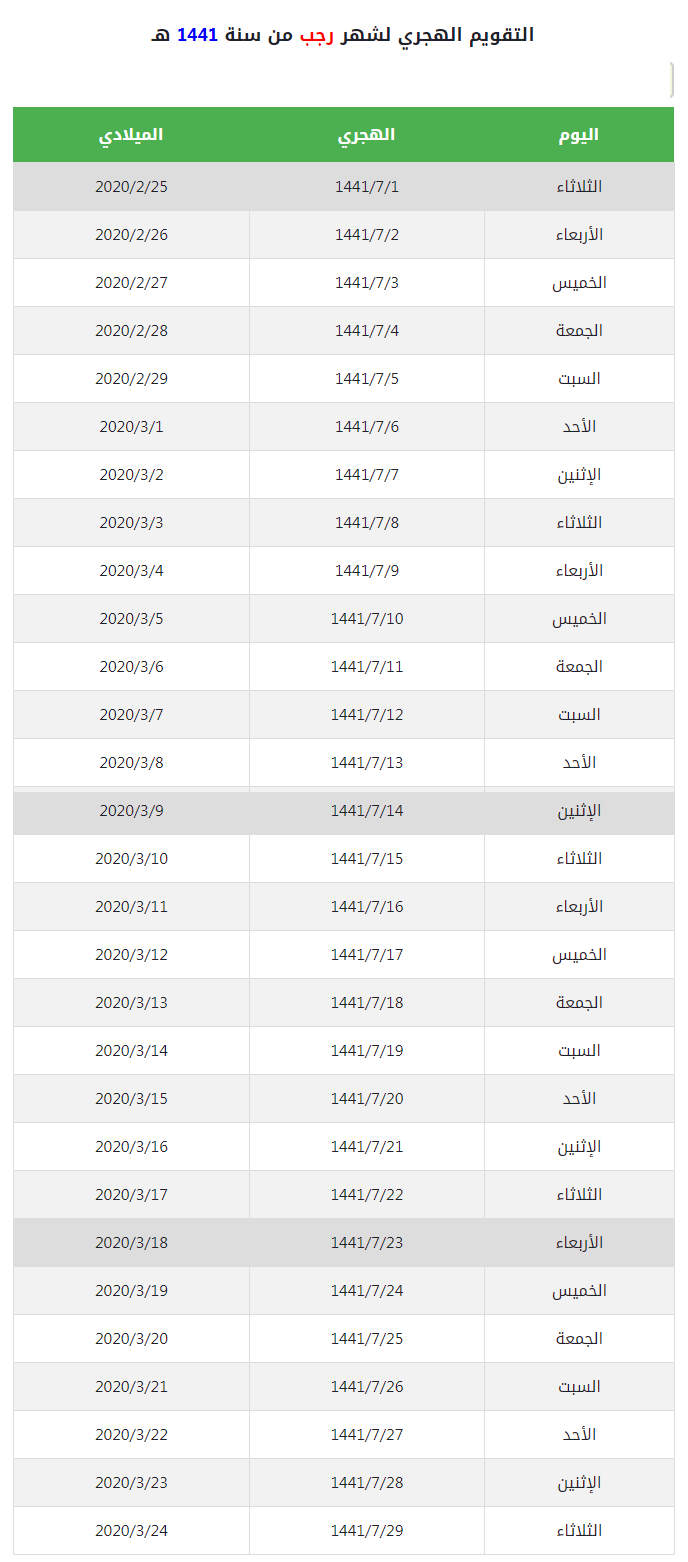Click Hijri date 1441/7/27
The image size is (688, 1562).
coord(367,1435)
